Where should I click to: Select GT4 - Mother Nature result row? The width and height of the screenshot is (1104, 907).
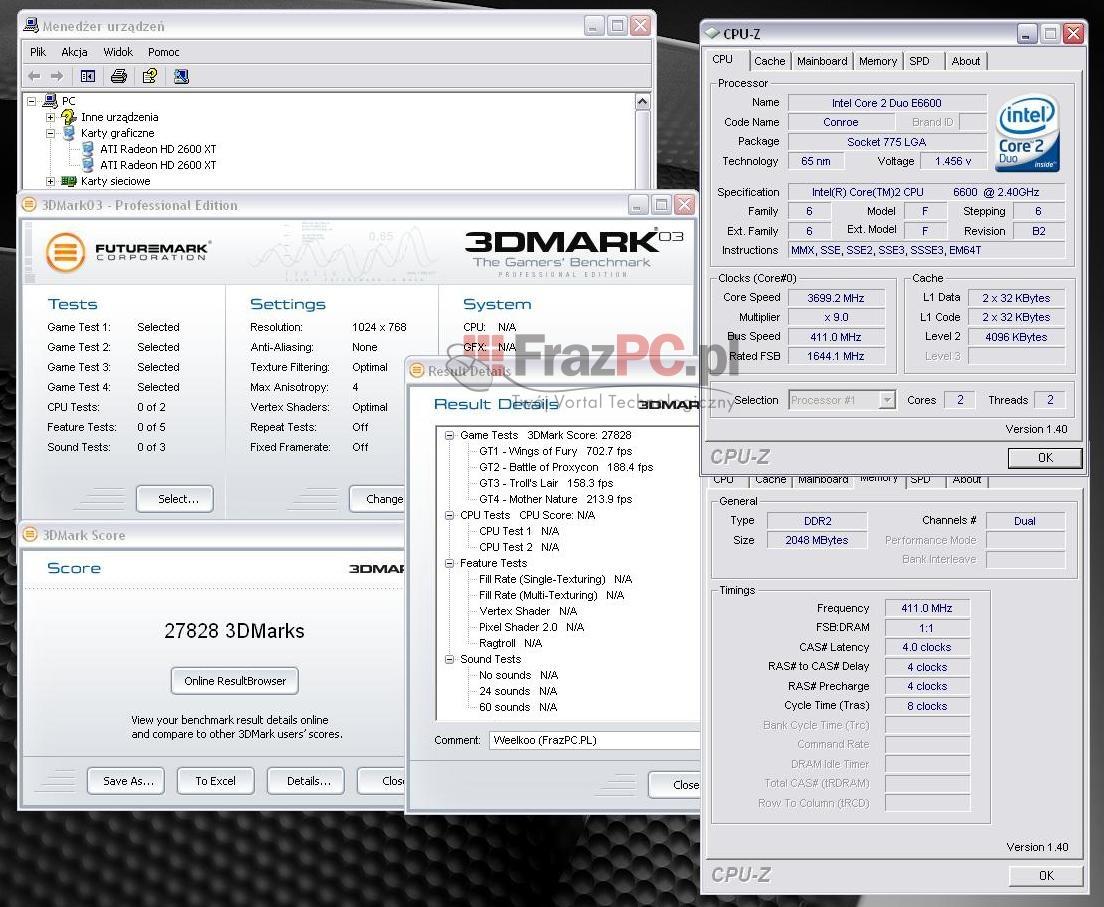(x=556, y=499)
